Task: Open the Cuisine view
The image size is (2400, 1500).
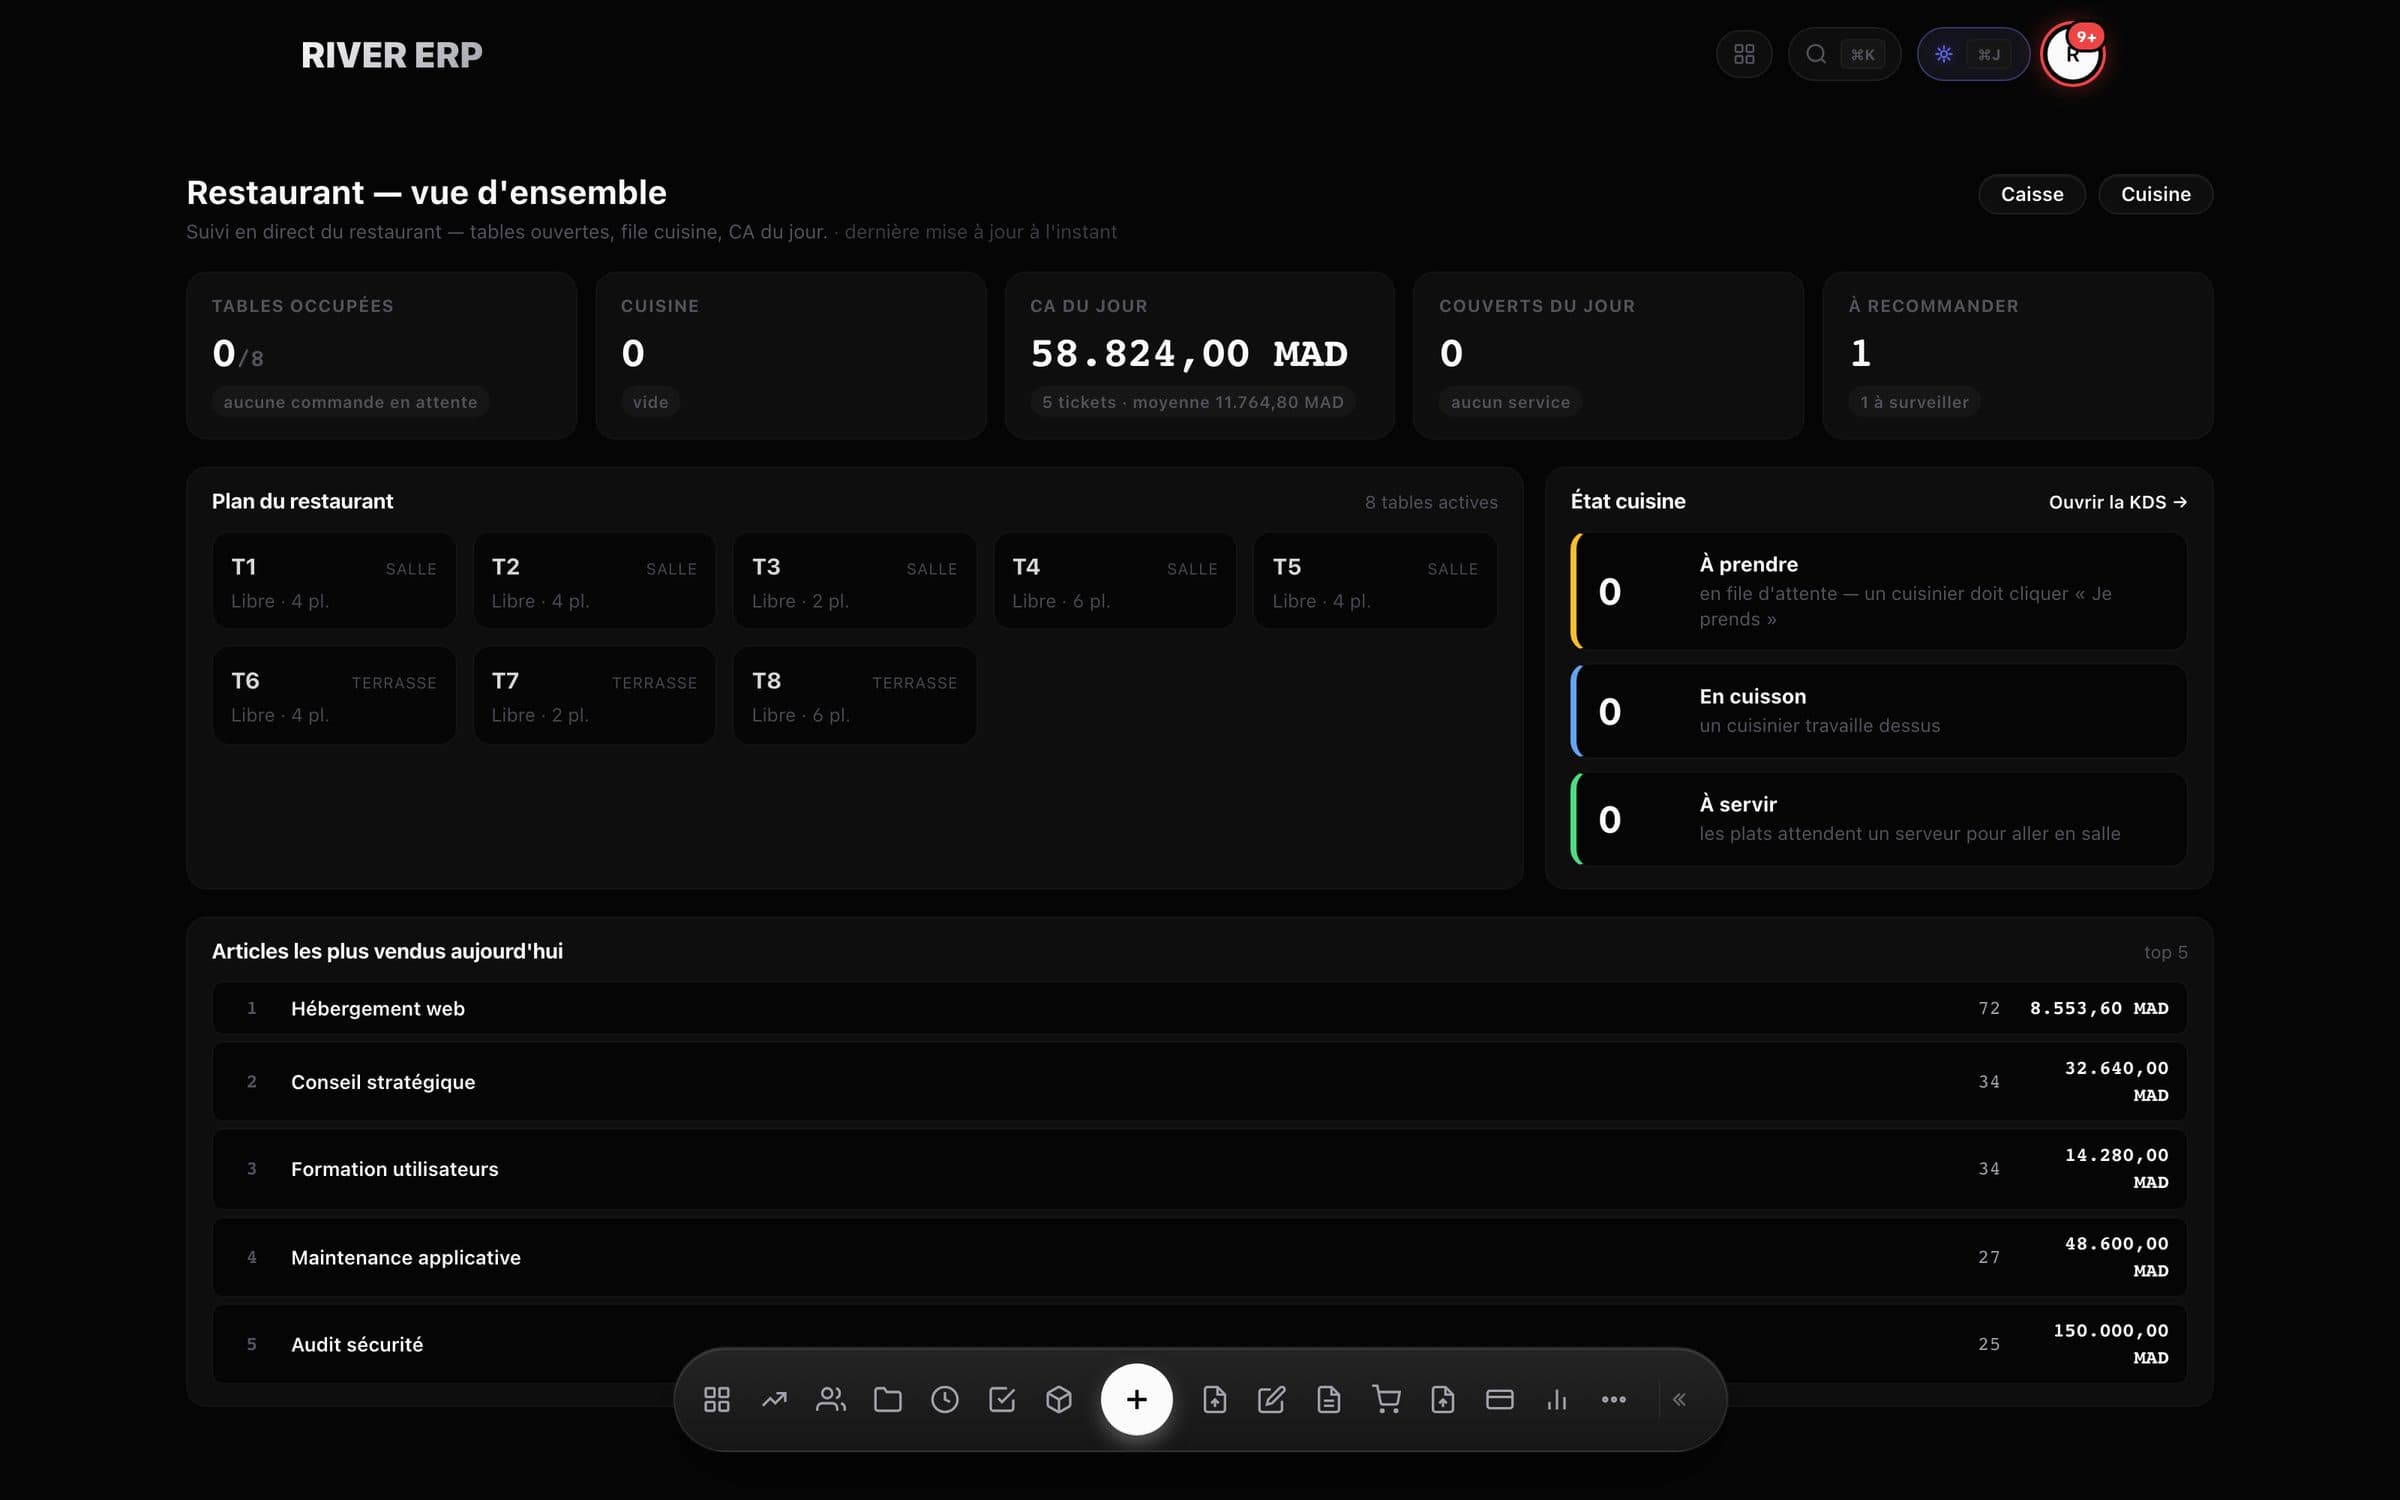Action: pyautogui.click(x=2156, y=194)
